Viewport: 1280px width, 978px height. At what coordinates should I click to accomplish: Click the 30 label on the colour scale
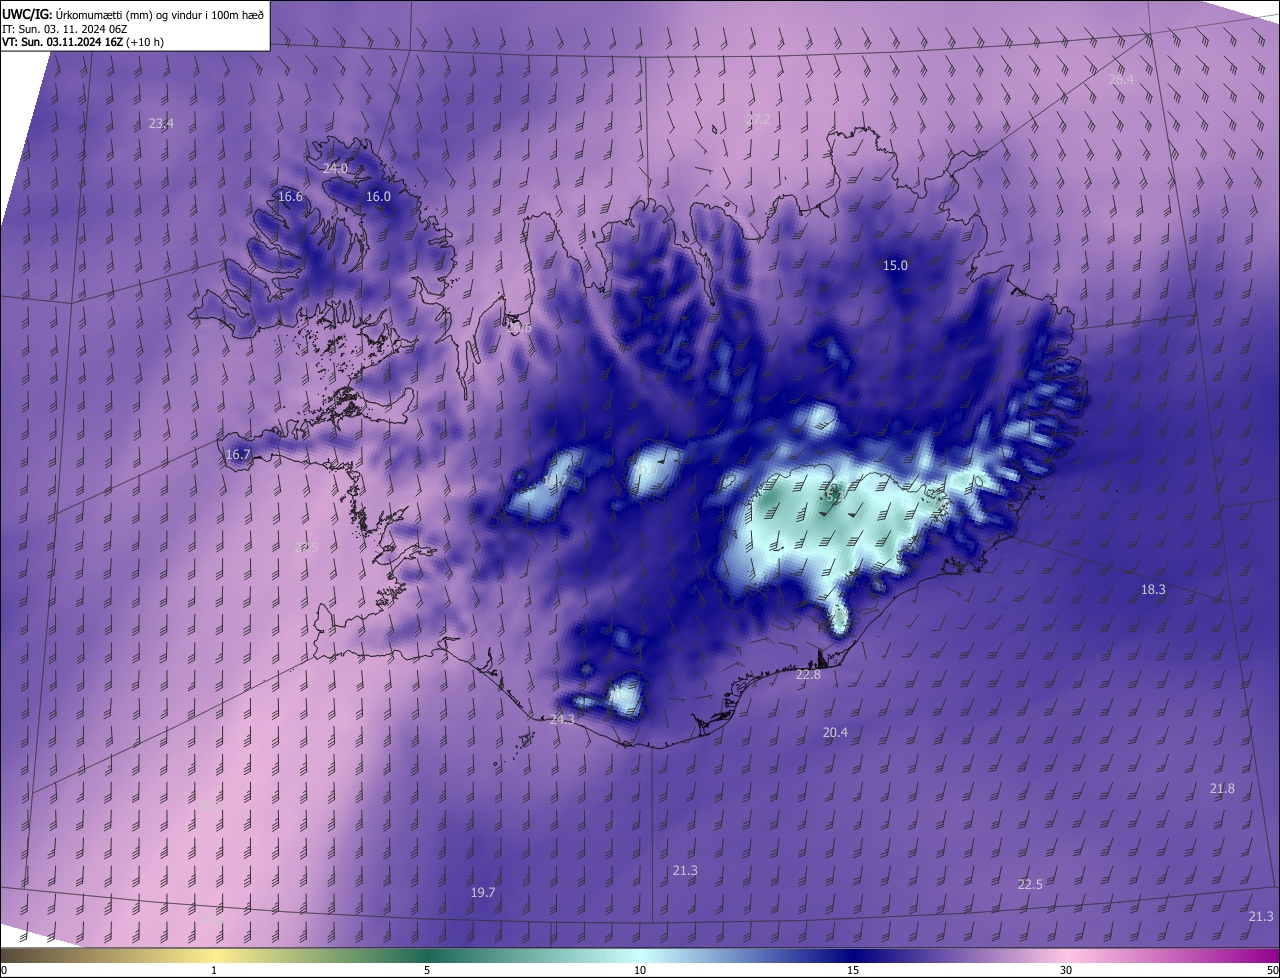(1066, 970)
